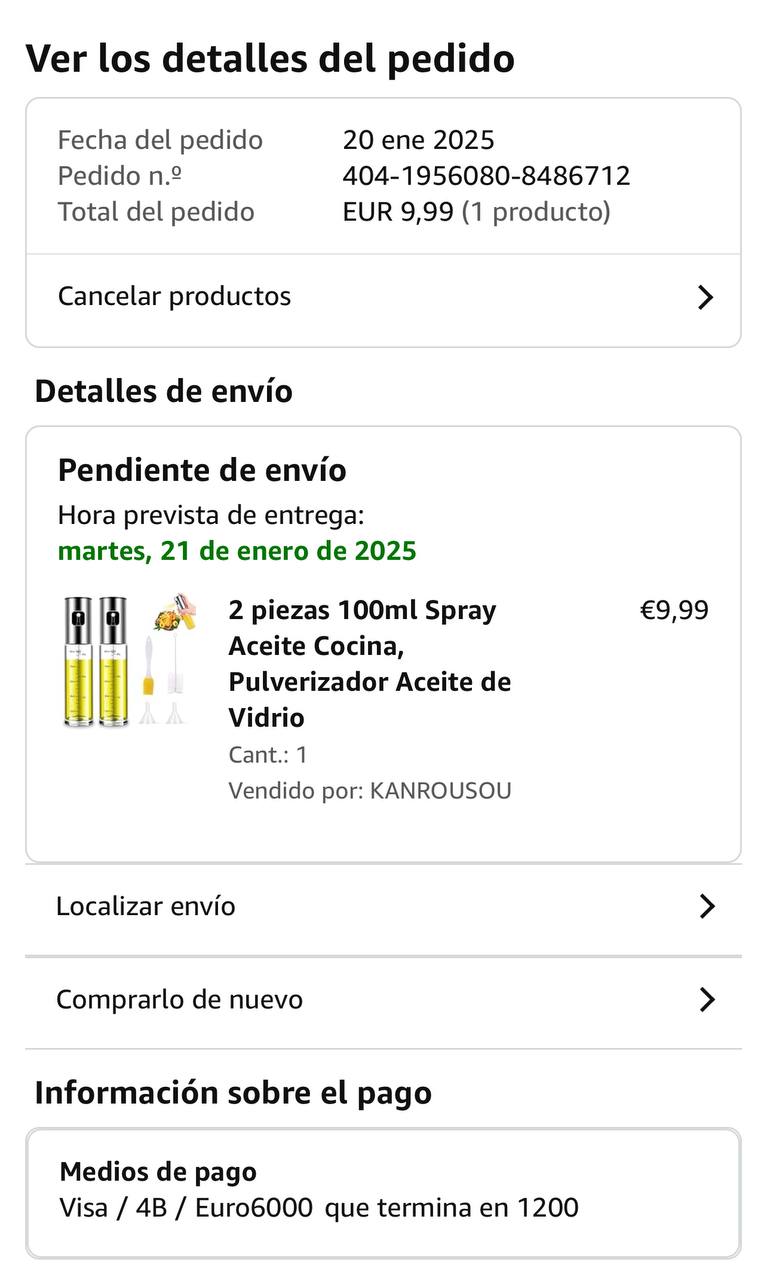Viewport: 767px width, 1280px height.
Task: Click the Cant.: 1 quantity text
Action: click(x=267, y=755)
